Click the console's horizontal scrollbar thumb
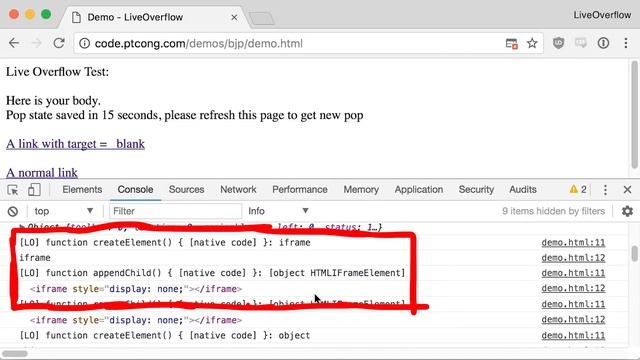 tap(15, 353)
